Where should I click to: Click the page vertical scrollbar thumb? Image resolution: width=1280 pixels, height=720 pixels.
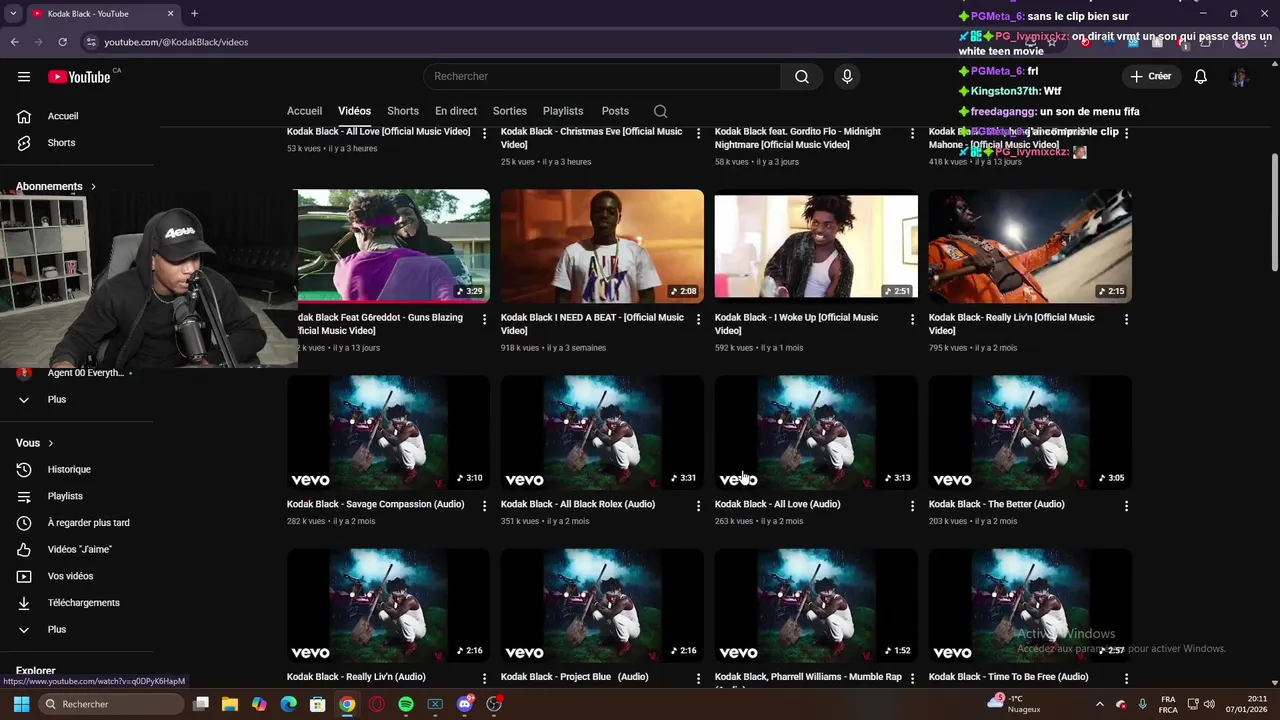coord(1274,211)
